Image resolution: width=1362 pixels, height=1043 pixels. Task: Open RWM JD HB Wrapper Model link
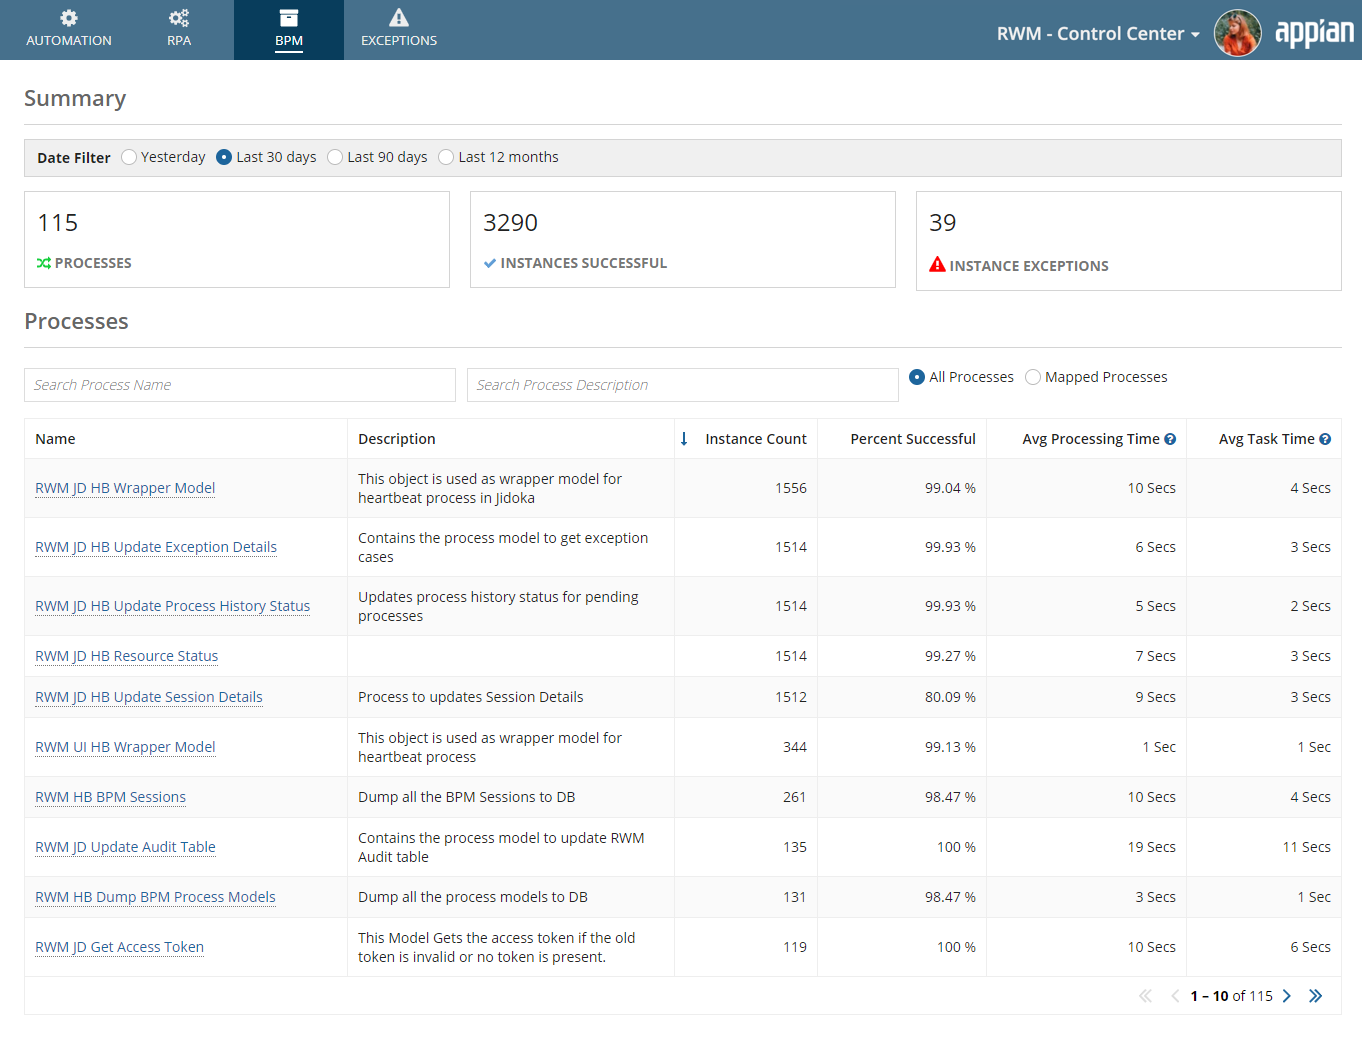(125, 488)
